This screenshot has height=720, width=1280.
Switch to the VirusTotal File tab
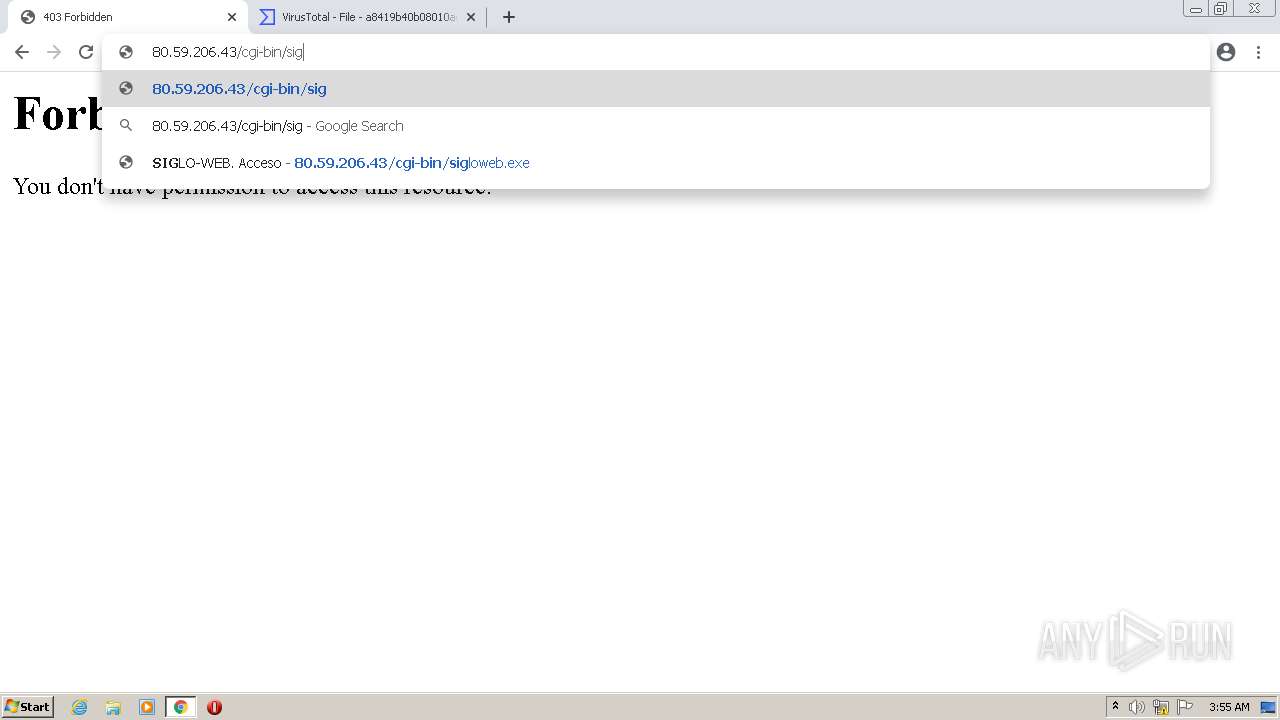pos(367,17)
